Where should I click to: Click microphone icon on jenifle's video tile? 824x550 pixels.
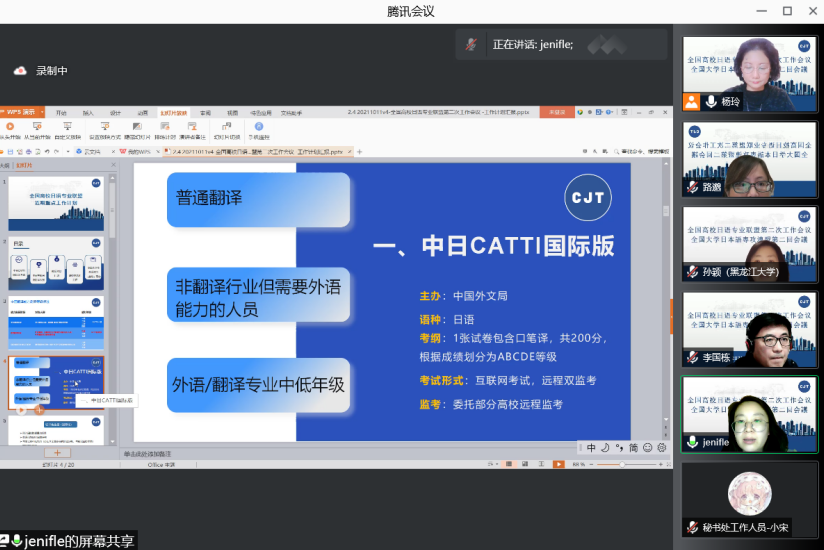point(693,442)
